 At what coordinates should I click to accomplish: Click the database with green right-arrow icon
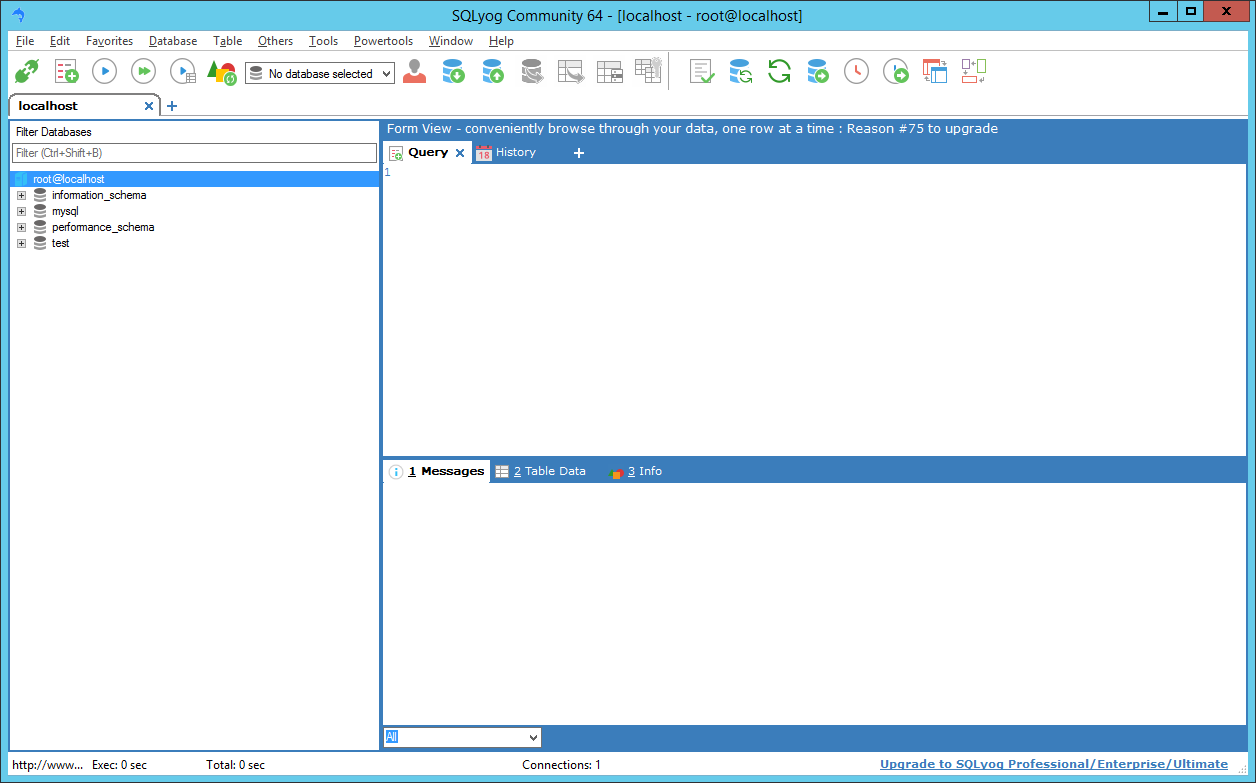[818, 72]
